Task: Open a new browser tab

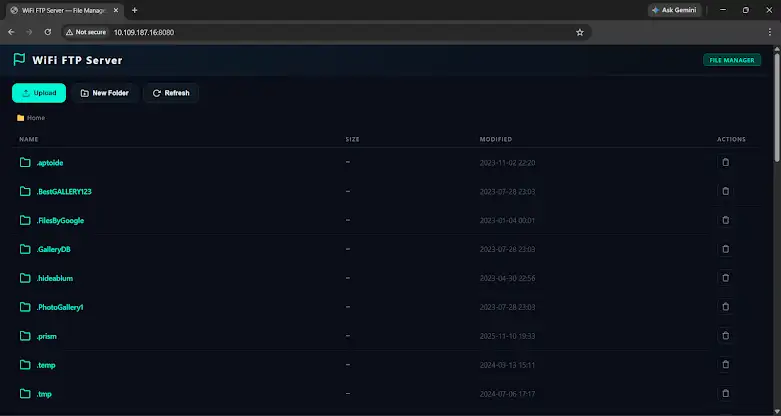Action: pos(134,10)
